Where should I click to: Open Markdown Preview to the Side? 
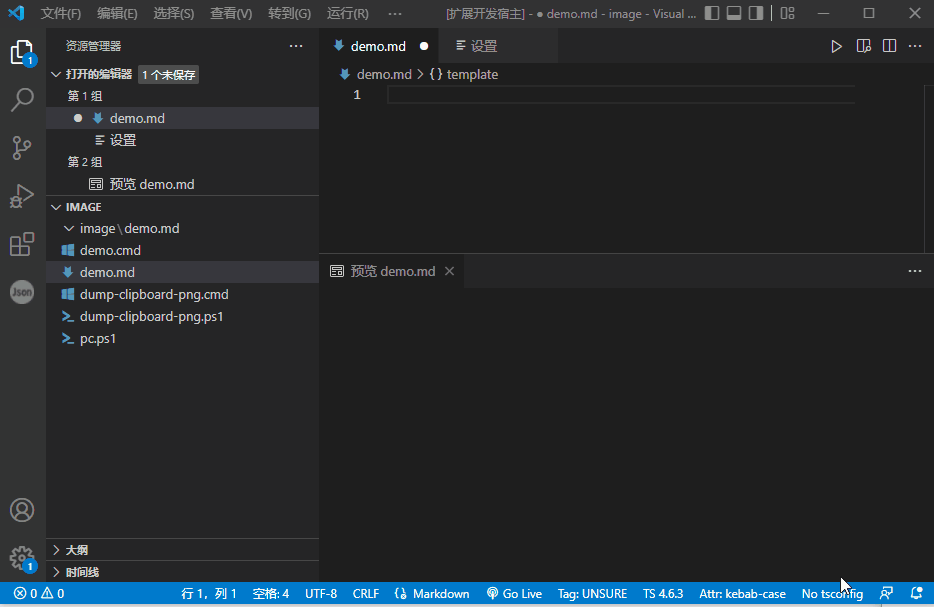863,46
